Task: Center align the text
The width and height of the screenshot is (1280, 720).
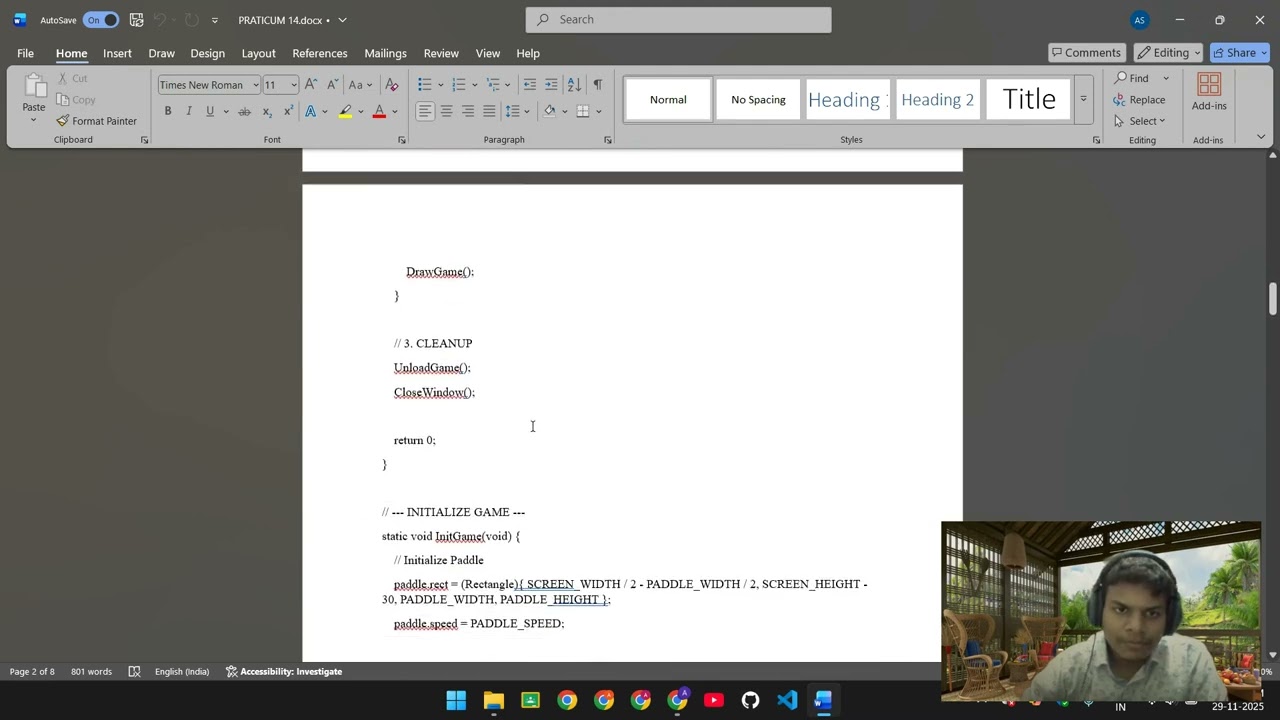Action: coord(446,111)
